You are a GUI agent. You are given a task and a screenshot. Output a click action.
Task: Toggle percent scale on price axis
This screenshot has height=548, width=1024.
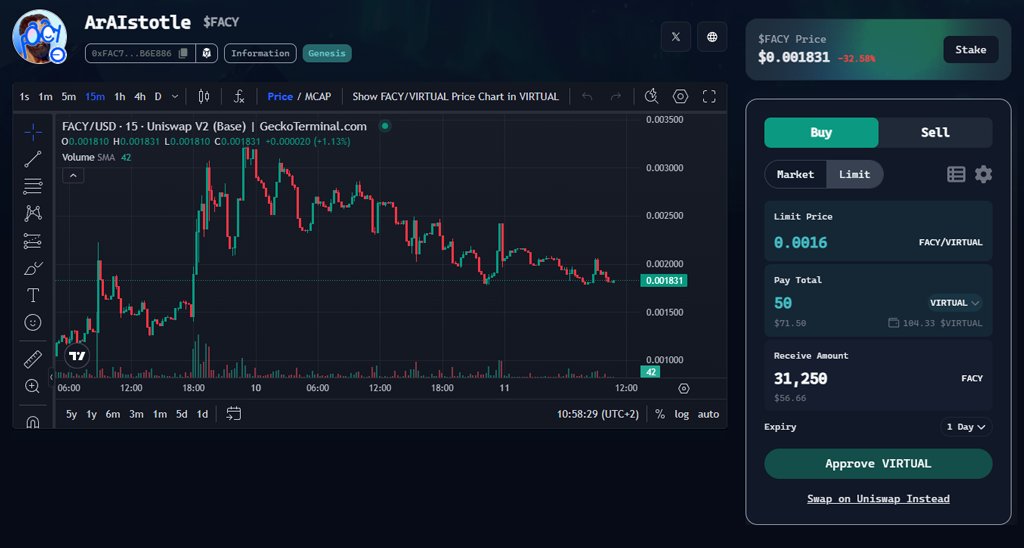660,414
